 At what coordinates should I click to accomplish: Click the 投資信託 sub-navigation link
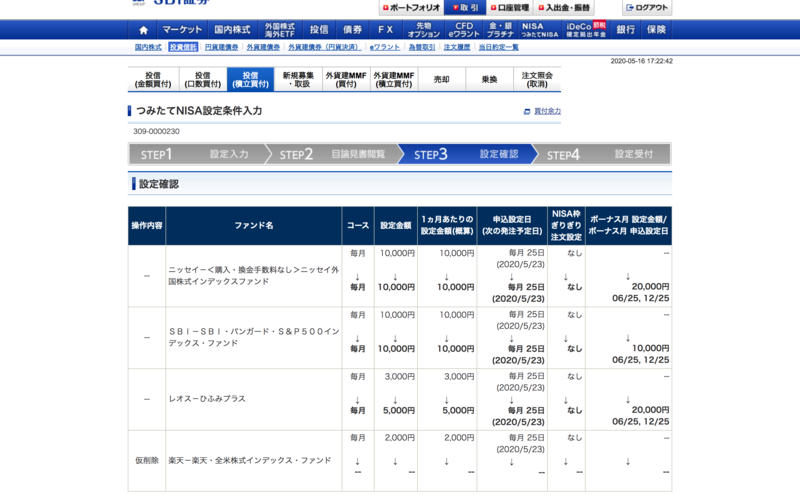pyautogui.click(x=183, y=47)
